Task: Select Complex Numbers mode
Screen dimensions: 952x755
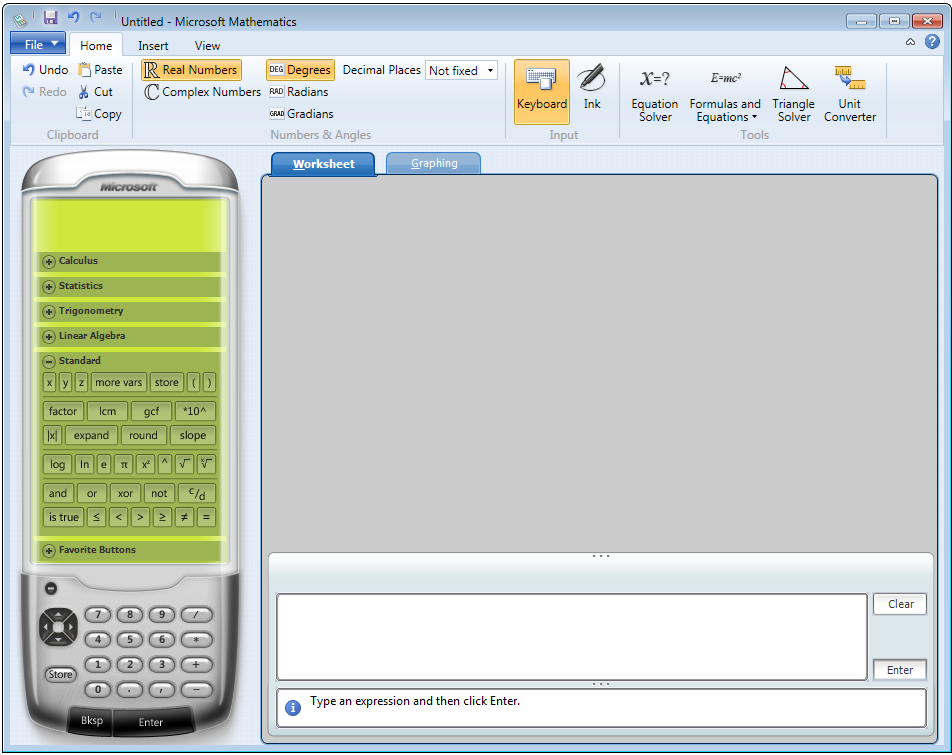Action: [x=203, y=92]
